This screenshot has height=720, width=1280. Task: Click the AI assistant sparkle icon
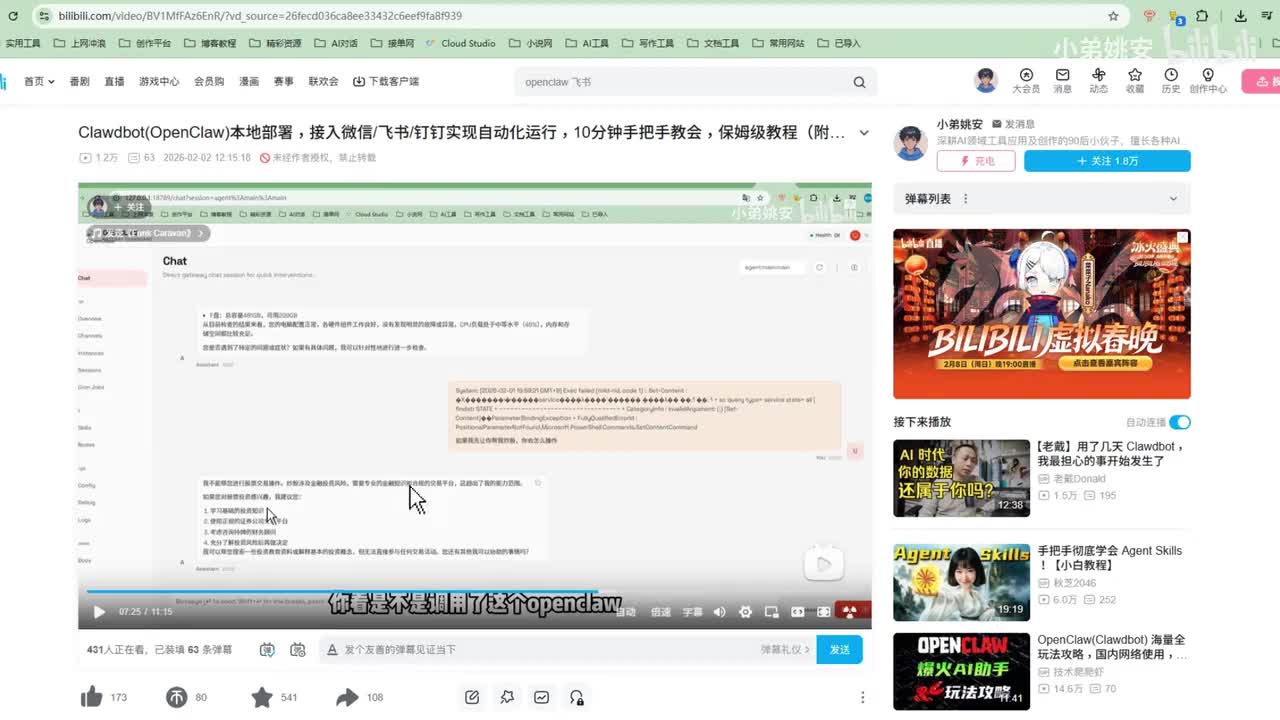tap(507, 697)
